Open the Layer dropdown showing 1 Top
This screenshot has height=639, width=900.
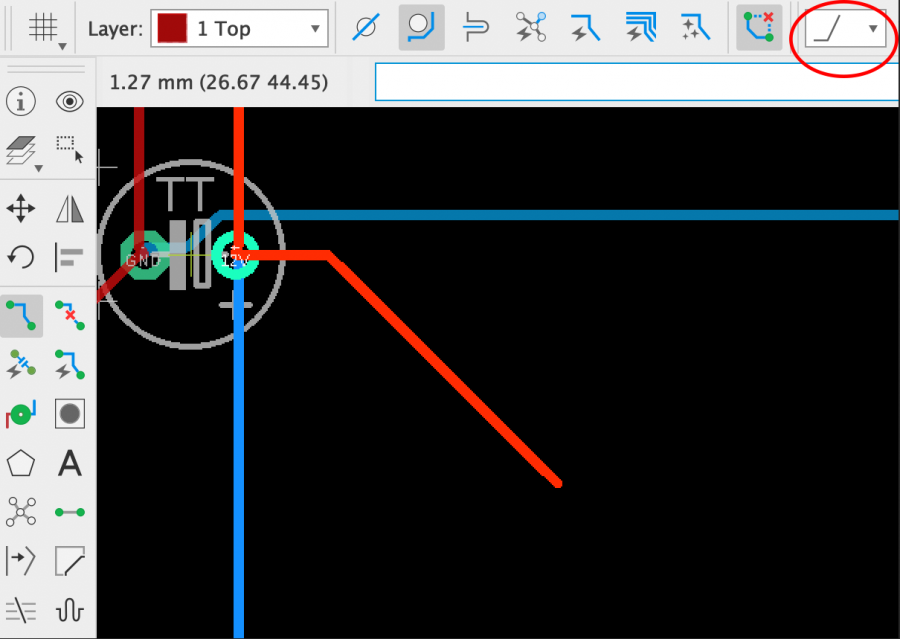coord(240,29)
